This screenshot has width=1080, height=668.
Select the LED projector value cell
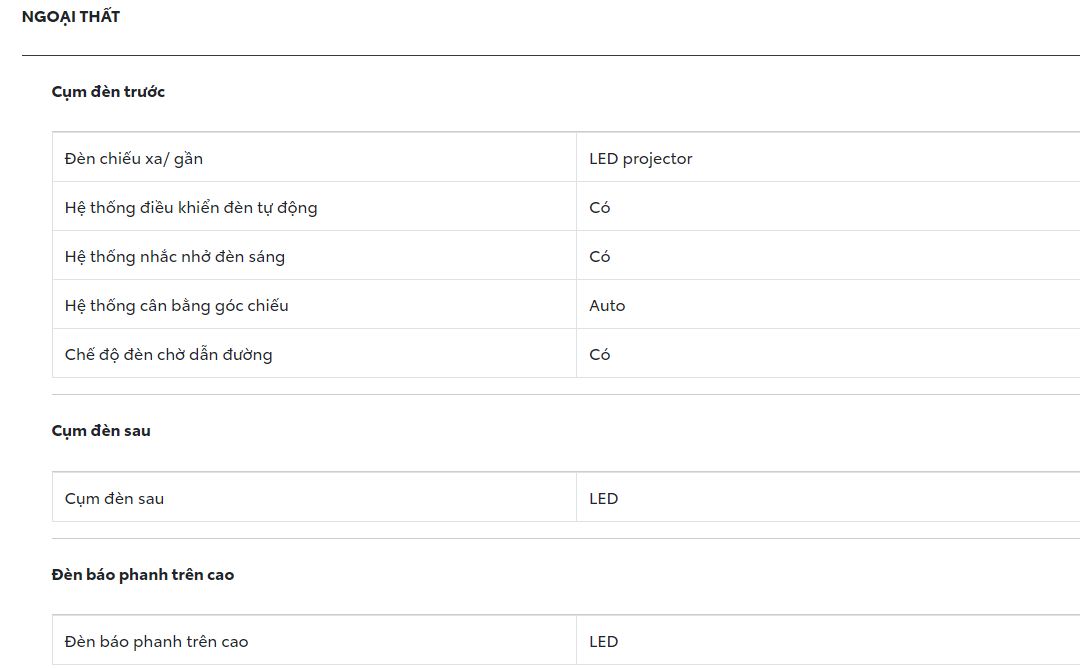tap(641, 159)
